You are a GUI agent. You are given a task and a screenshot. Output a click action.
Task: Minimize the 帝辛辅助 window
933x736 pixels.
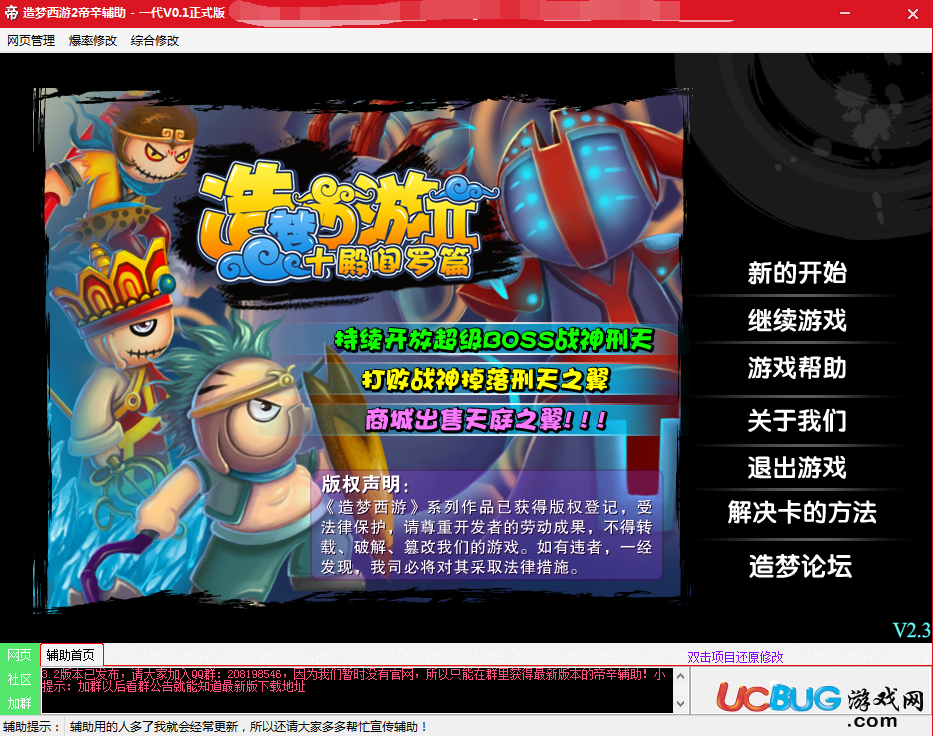pyautogui.click(x=844, y=13)
